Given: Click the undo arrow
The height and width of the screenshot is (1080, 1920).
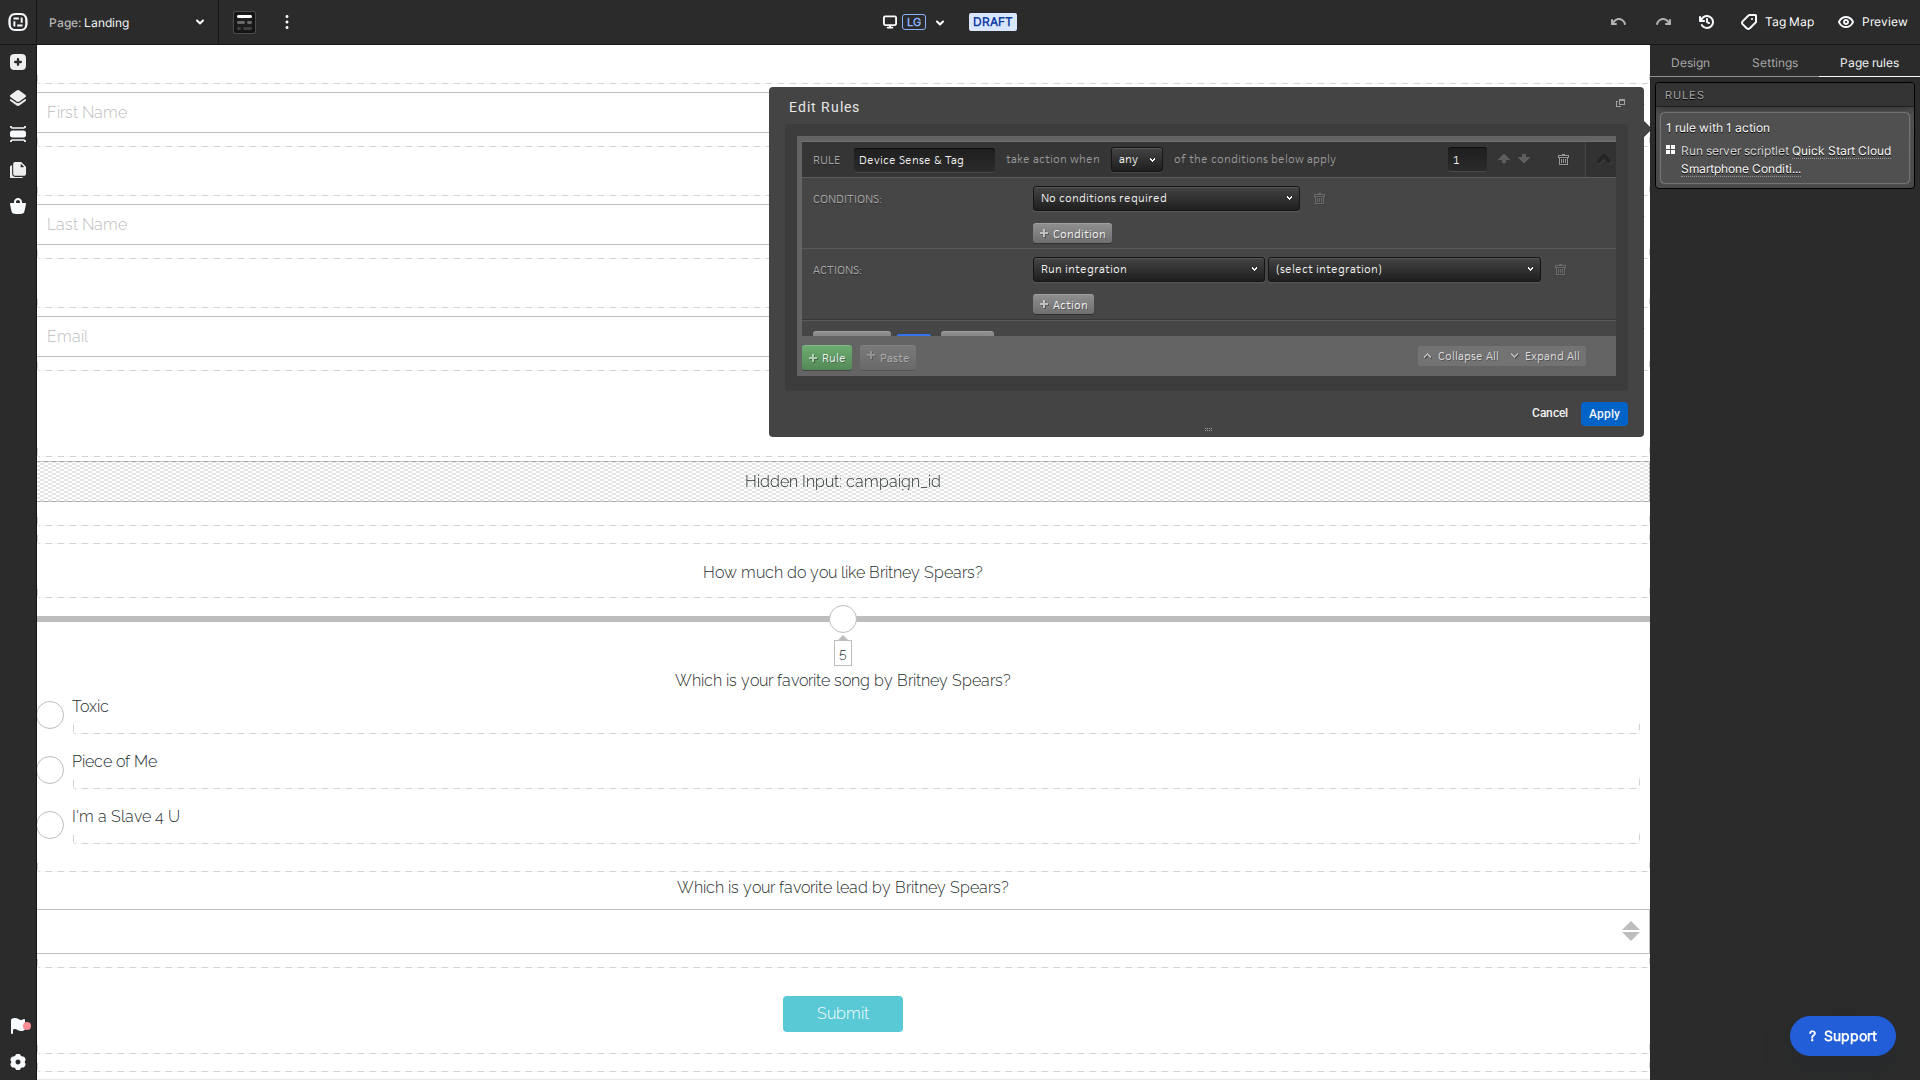Looking at the screenshot, I should click(x=1618, y=22).
